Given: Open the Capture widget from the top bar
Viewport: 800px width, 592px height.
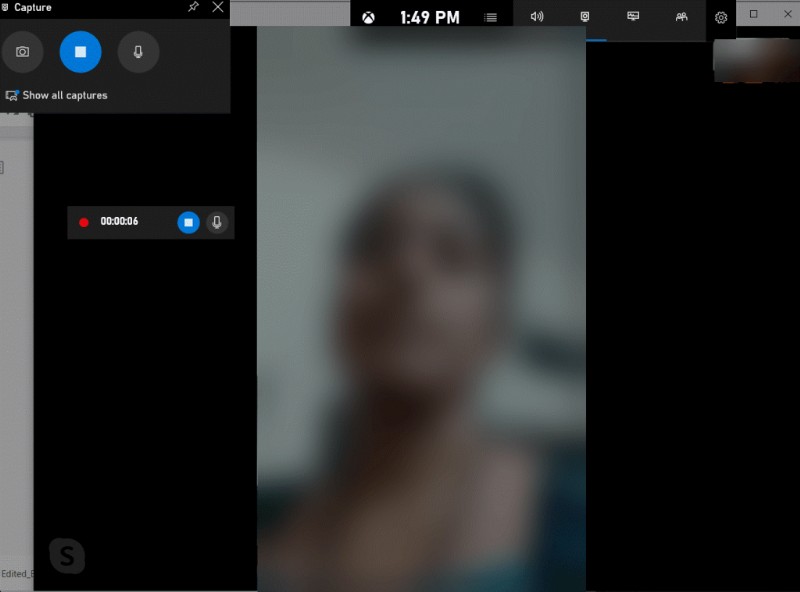Looking at the screenshot, I should (585, 16).
